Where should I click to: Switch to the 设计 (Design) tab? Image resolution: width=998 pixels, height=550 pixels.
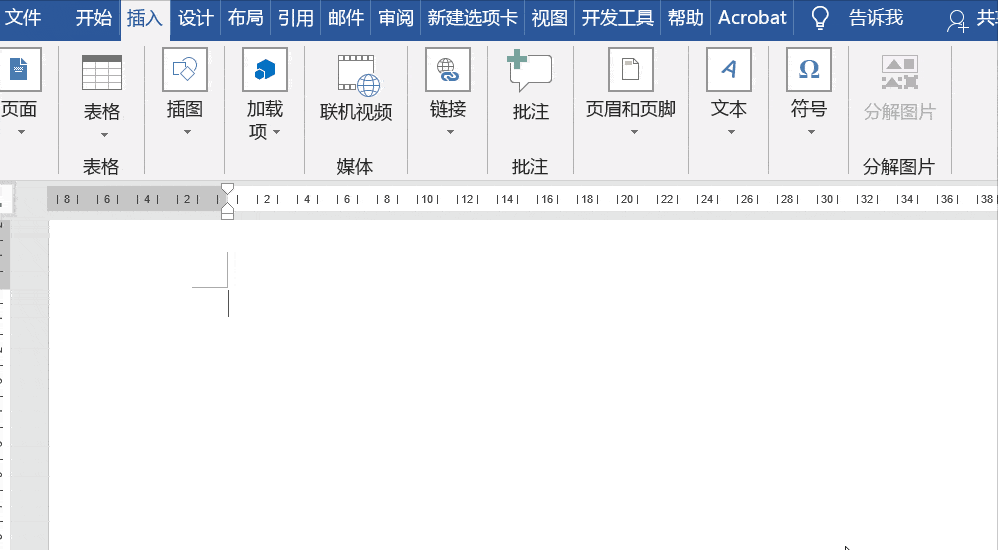coord(195,17)
